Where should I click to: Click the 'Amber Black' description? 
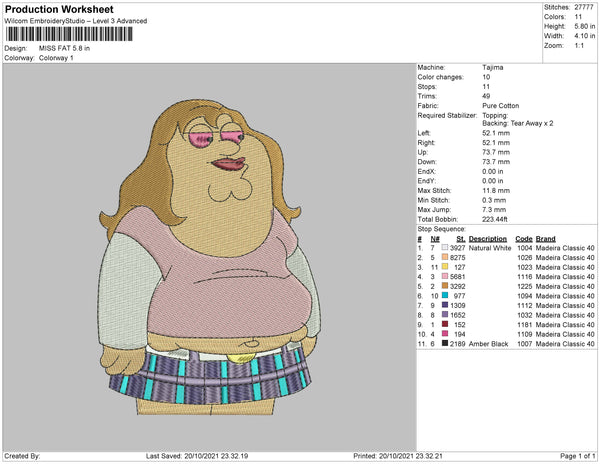tap(489, 344)
